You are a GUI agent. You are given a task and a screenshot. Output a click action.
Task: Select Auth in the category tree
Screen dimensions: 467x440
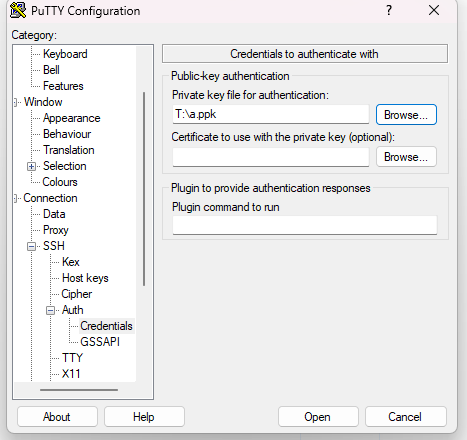click(73, 310)
